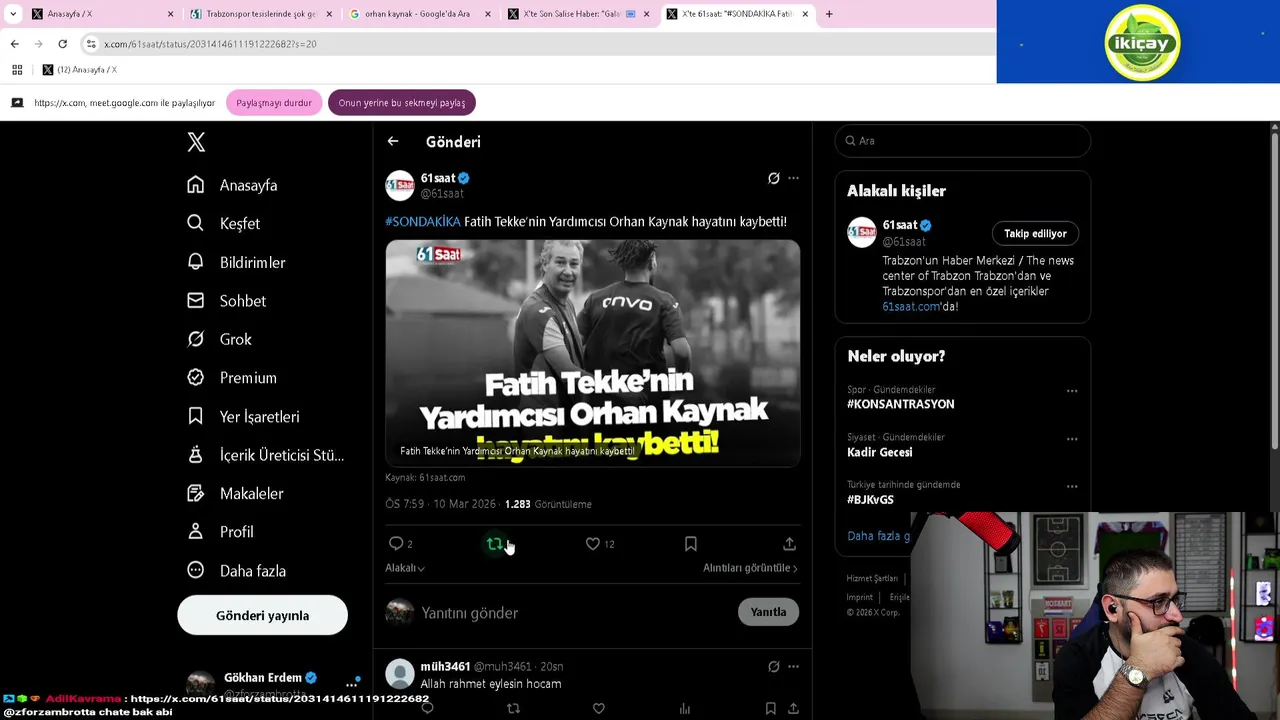1280x720 pixels.
Task: Switch to Trabzonspor tesislerinde tab
Action: (260, 14)
